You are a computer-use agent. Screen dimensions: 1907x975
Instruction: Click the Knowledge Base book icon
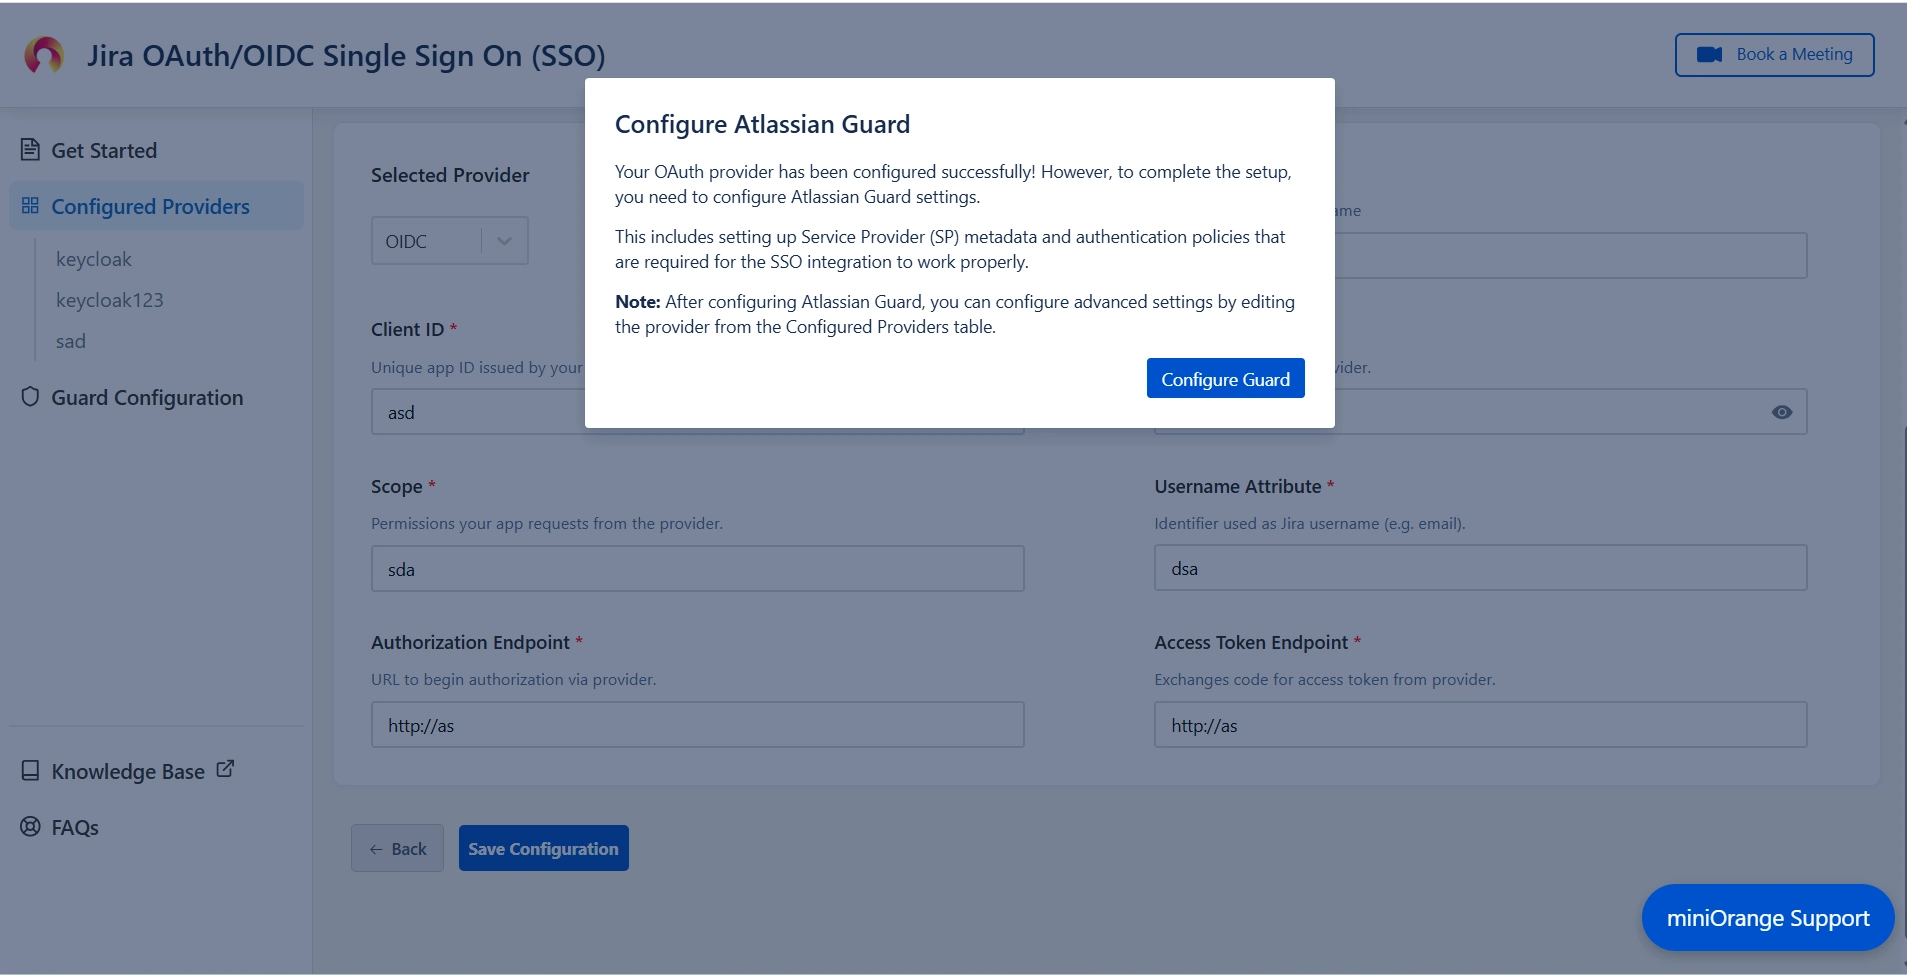pos(30,771)
